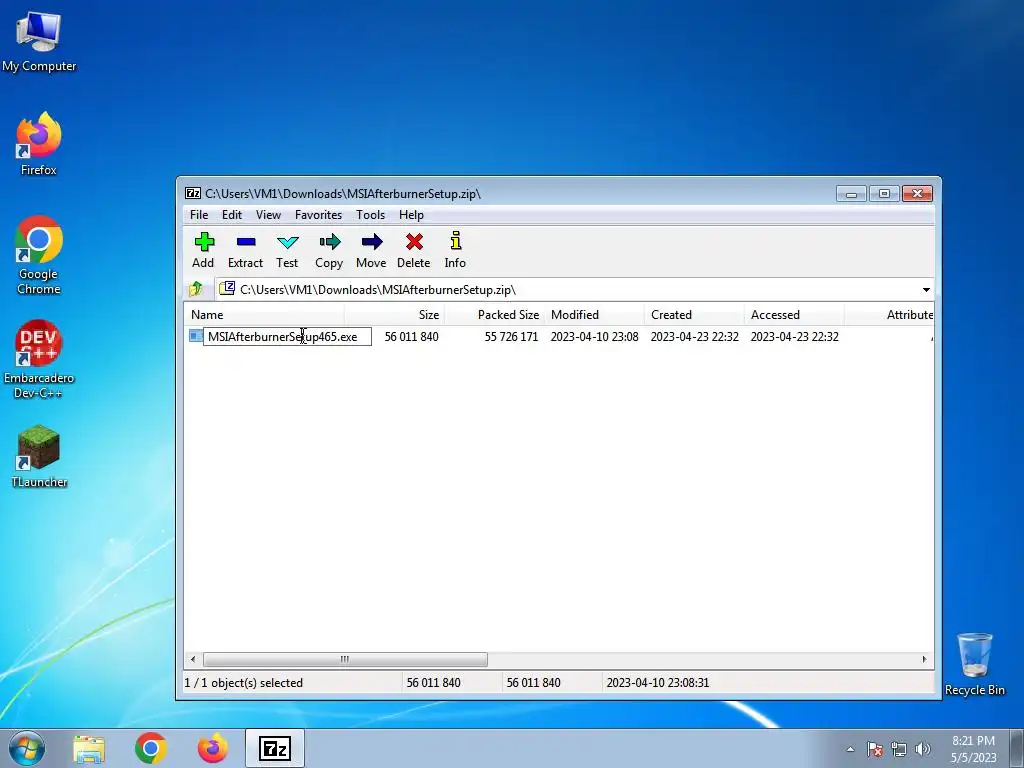This screenshot has width=1024, height=768.
Task: Show hidden tray icons arrow
Action: (850, 749)
